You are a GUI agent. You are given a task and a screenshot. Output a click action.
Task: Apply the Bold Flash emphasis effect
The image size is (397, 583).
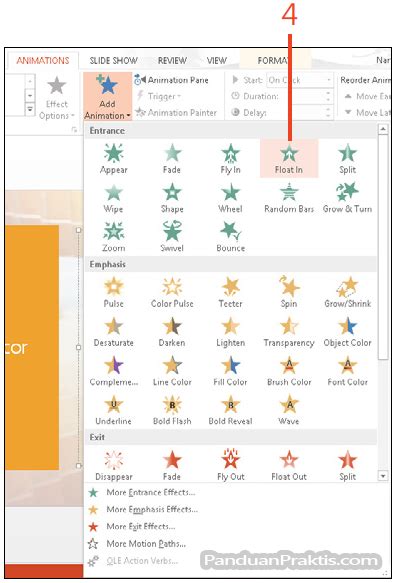[172, 410]
